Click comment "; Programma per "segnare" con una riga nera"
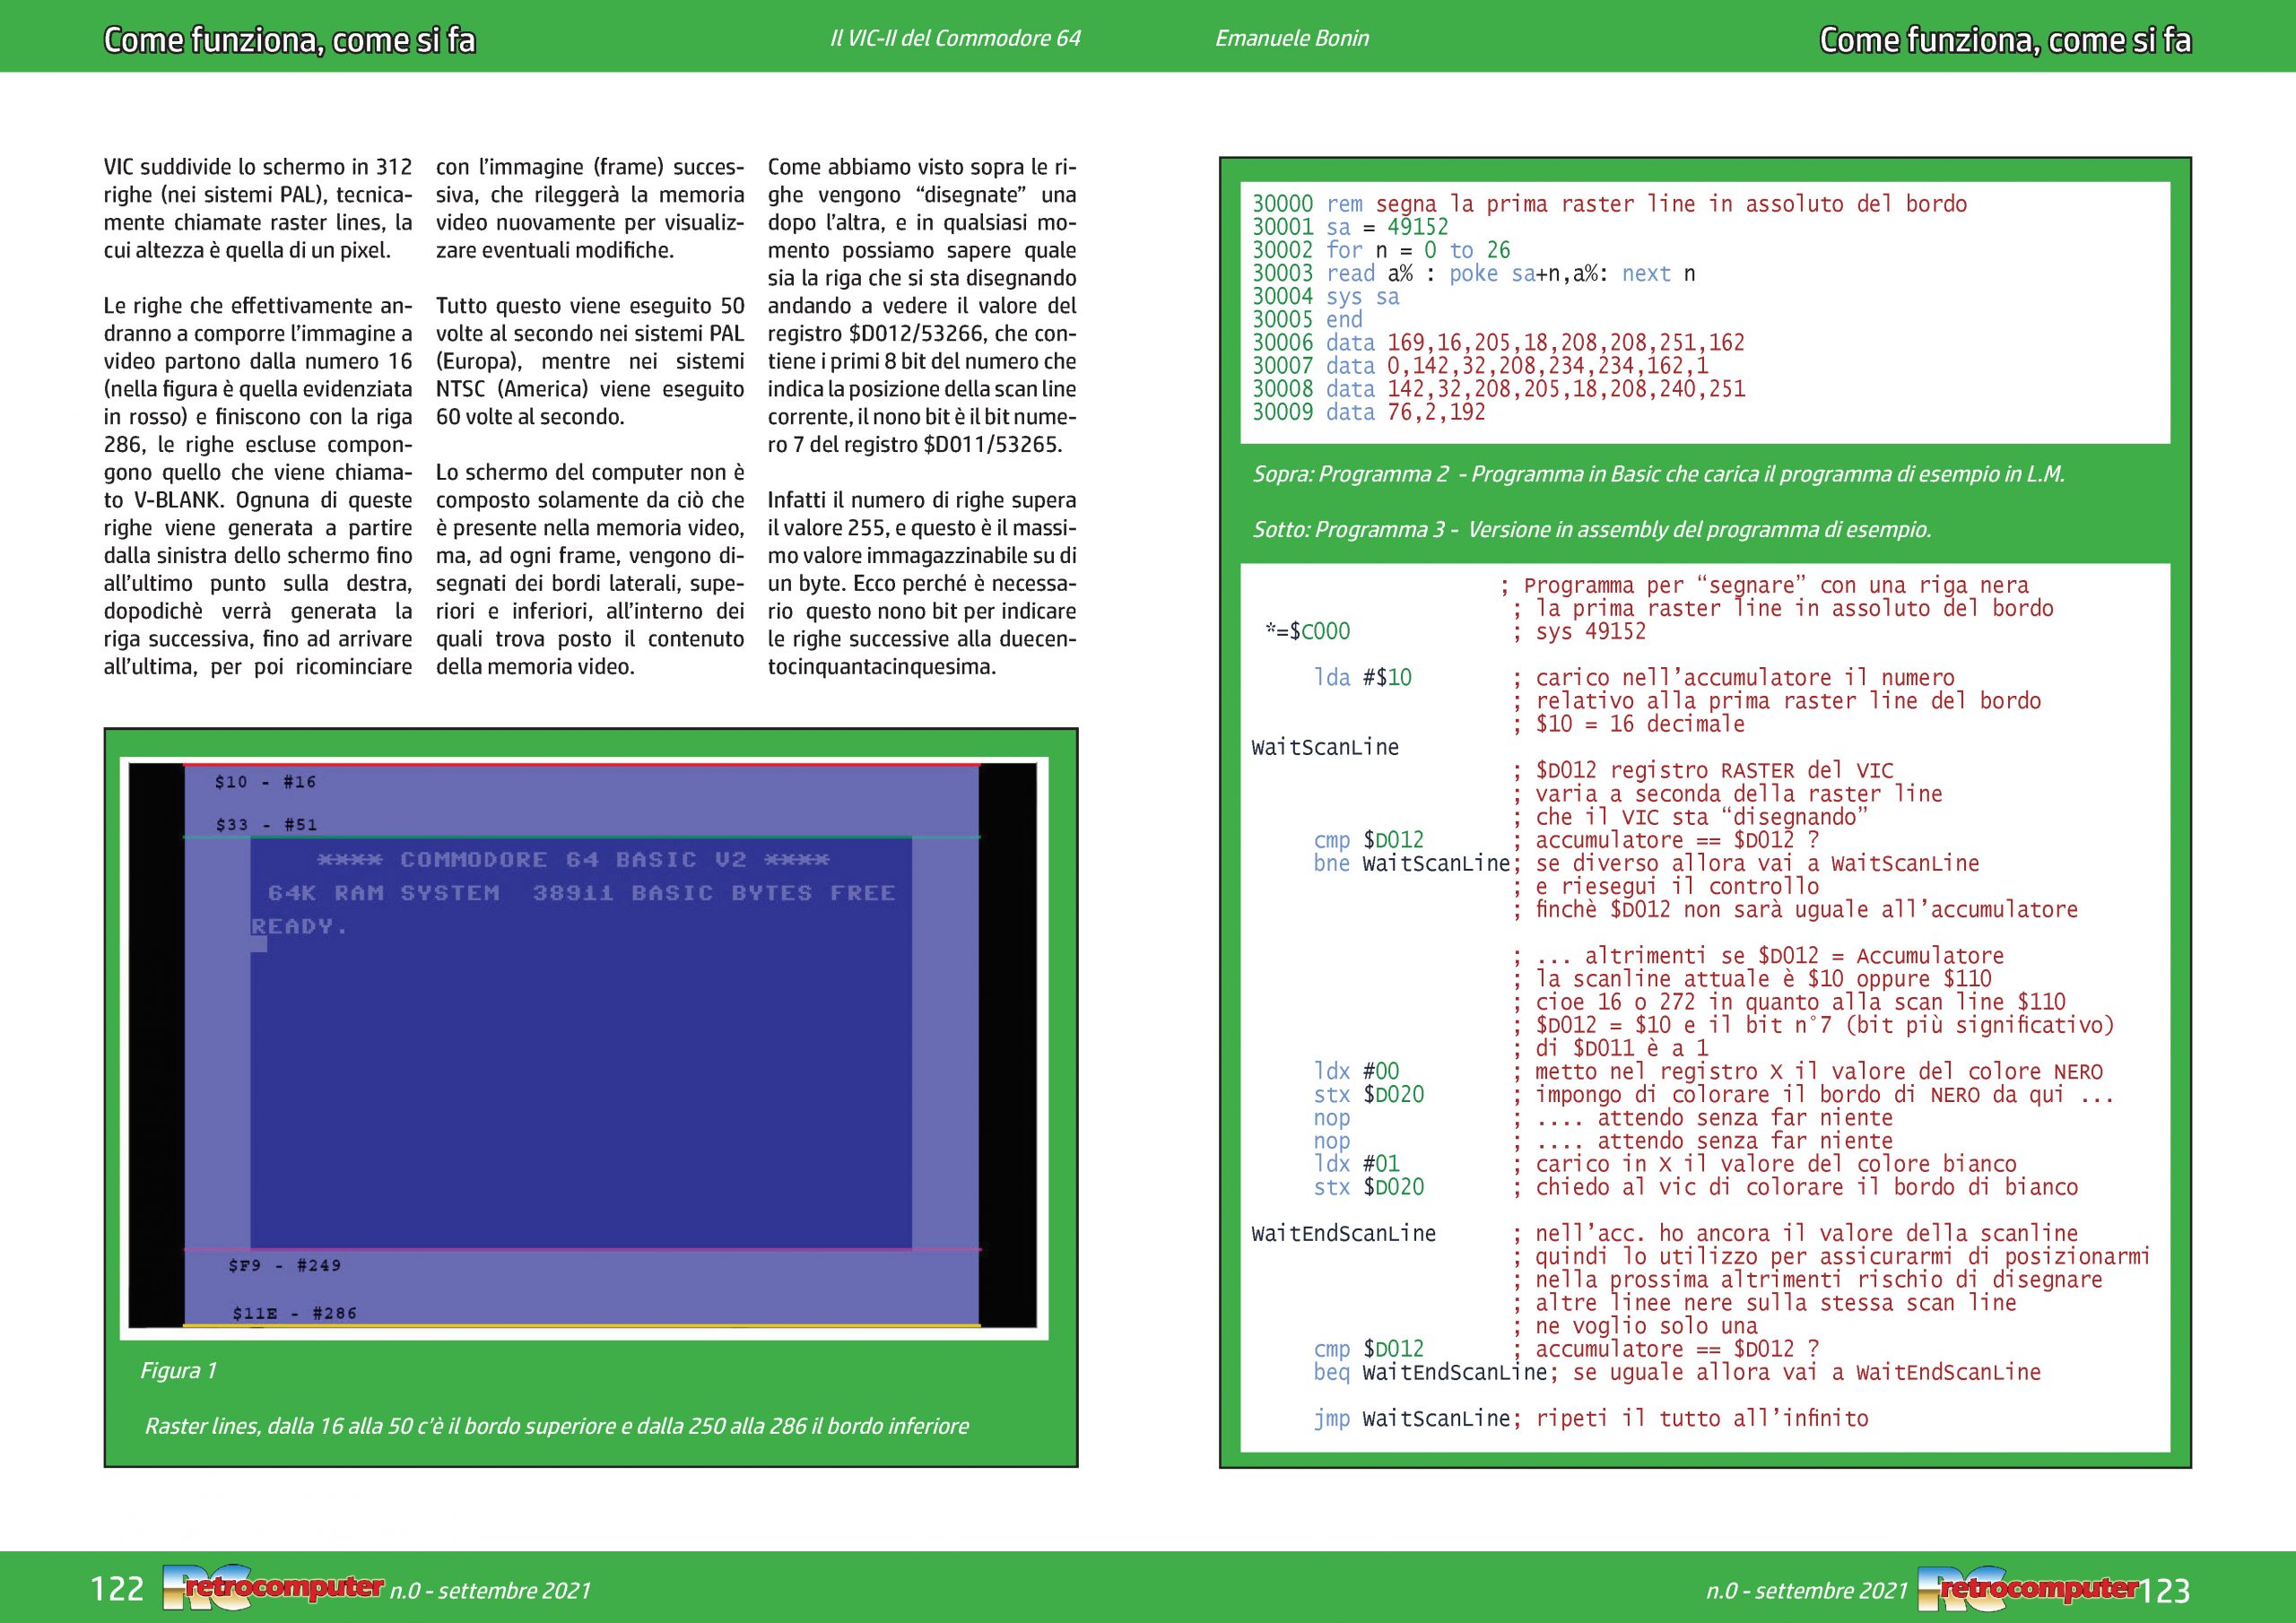The width and height of the screenshot is (2296, 1623). click(1763, 585)
